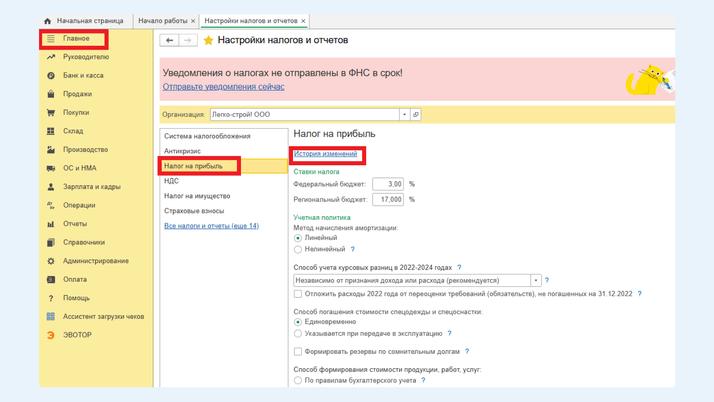Open Антикризис section

(x=182, y=151)
